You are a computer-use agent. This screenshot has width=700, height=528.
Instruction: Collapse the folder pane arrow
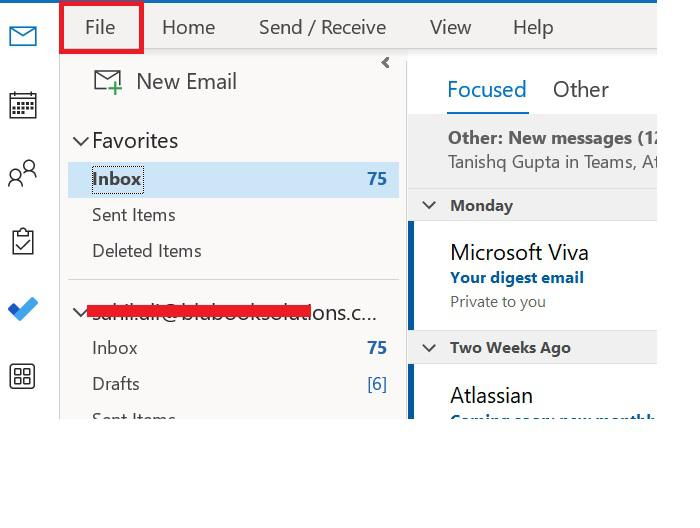click(x=385, y=63)
